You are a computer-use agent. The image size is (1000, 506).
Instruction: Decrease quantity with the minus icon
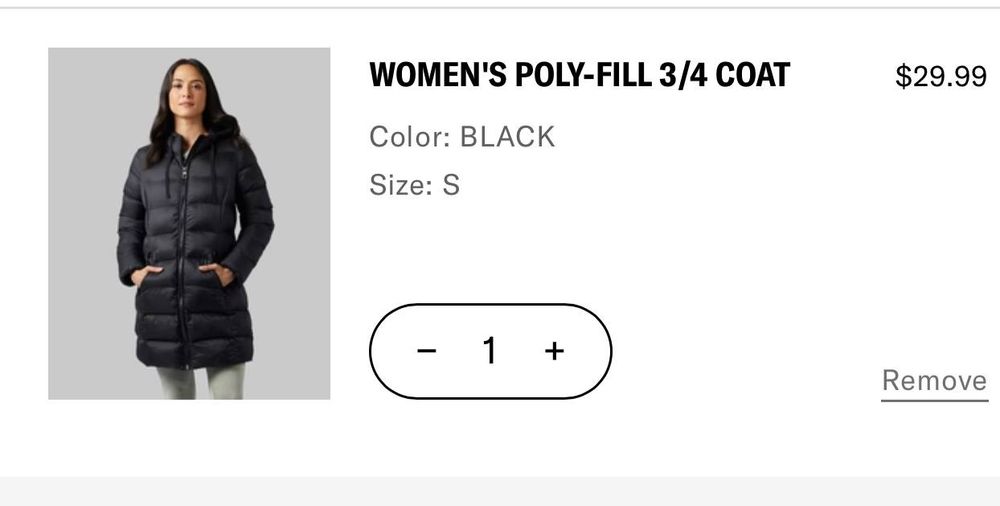427,351
